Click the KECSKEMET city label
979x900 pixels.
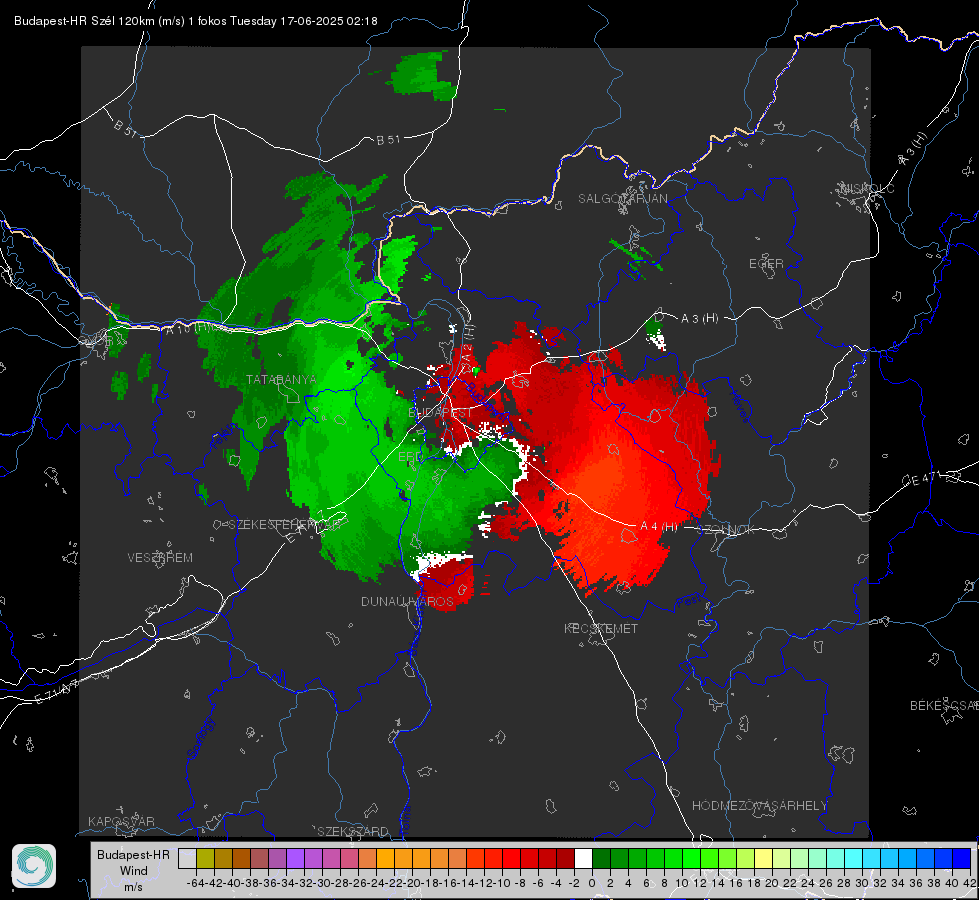(x=601, y=629)
